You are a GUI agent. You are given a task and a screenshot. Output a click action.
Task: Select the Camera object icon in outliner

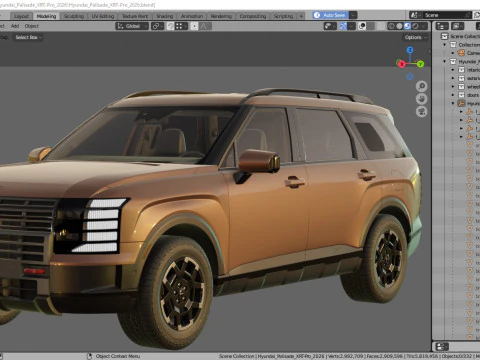click(x=461, y=53)
